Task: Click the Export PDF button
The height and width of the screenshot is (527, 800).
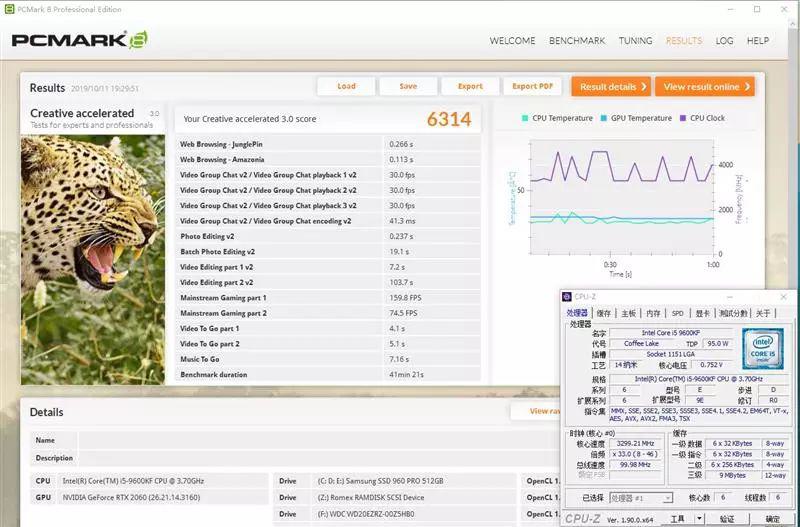Action: point(532,86)
